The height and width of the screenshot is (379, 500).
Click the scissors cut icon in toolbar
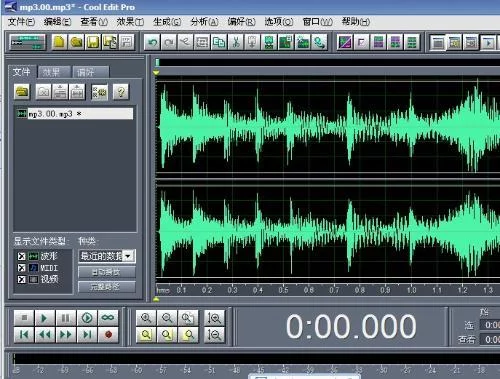(x=236, y=42)
